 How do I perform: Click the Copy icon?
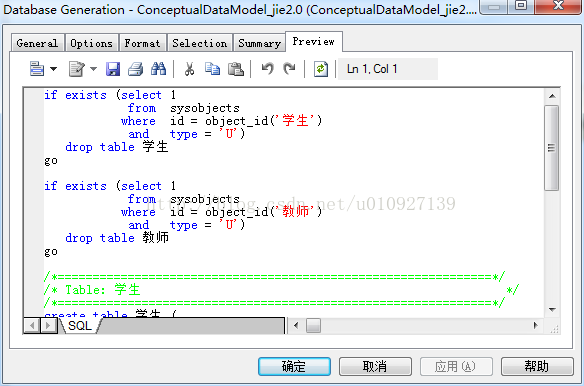pos(212,69)
